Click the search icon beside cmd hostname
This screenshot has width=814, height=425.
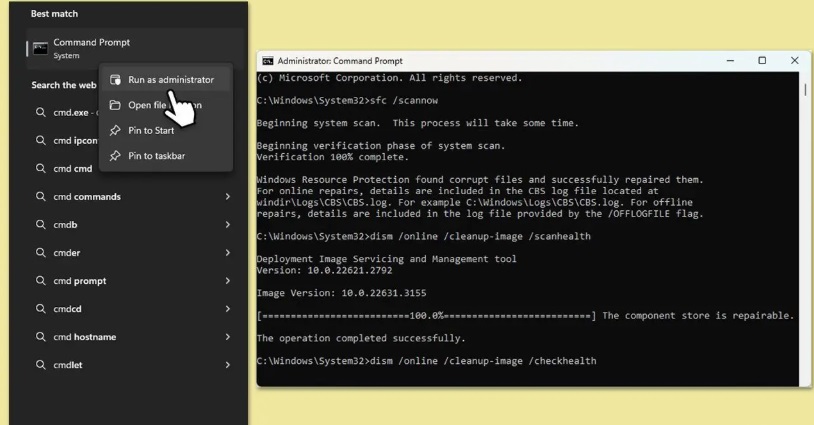[40, 336]
